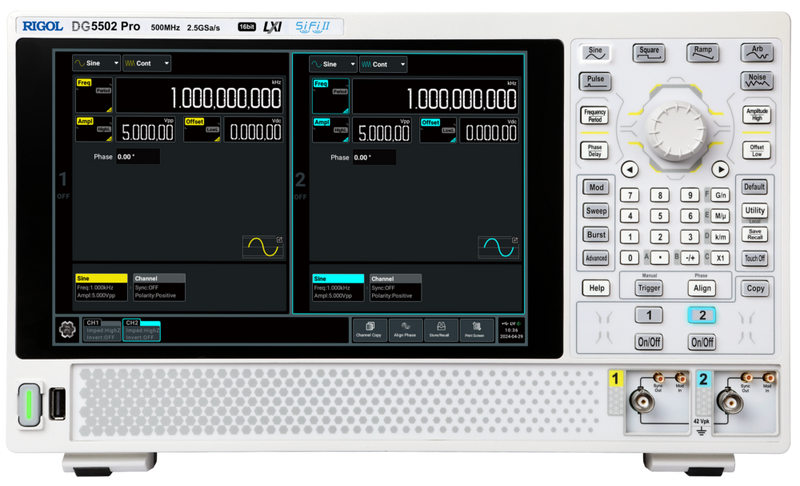This screenshot has width=800, height=486.
Task: Tap the manual Trigger key
Action: pos(649,288)
